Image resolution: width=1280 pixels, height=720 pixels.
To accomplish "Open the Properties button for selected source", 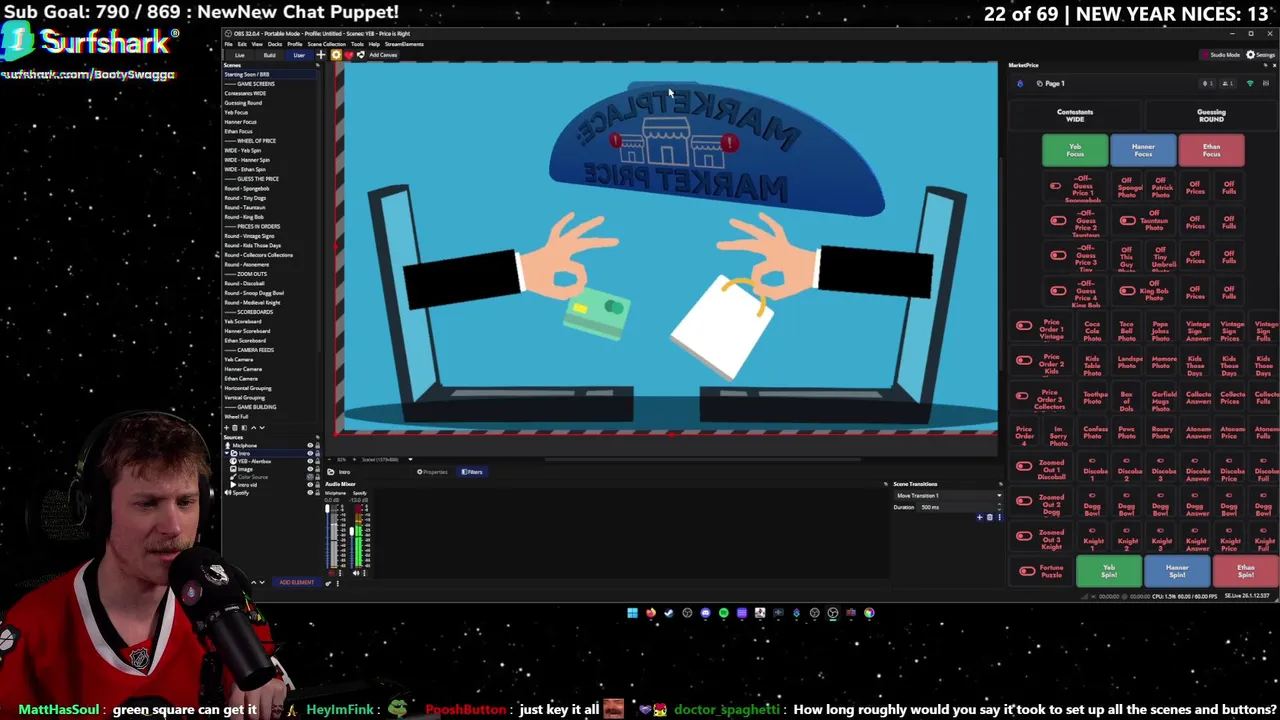I will tap(433, 471).
